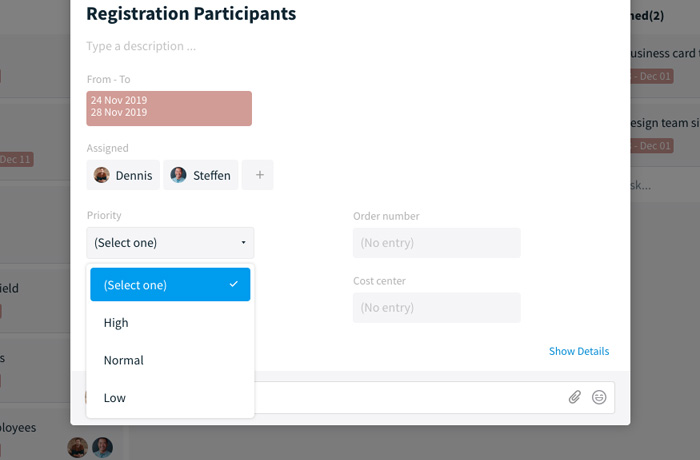The width and height of the screenshot is (700, 460).
Task: Click Dennis's avatar in Assigned
Action: (x=102, y=175)
